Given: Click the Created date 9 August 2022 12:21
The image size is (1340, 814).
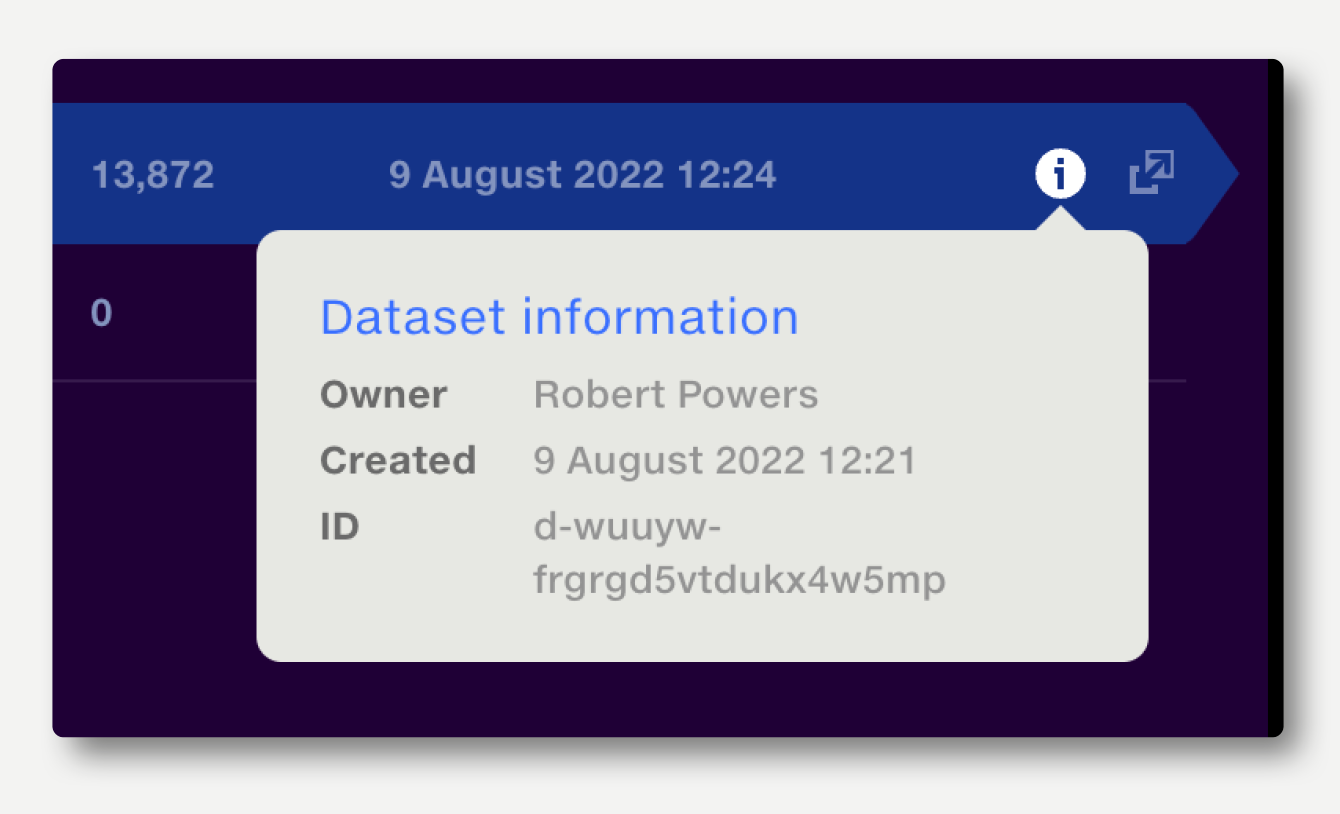Looking at the screenshot, I should click(725, 461).
